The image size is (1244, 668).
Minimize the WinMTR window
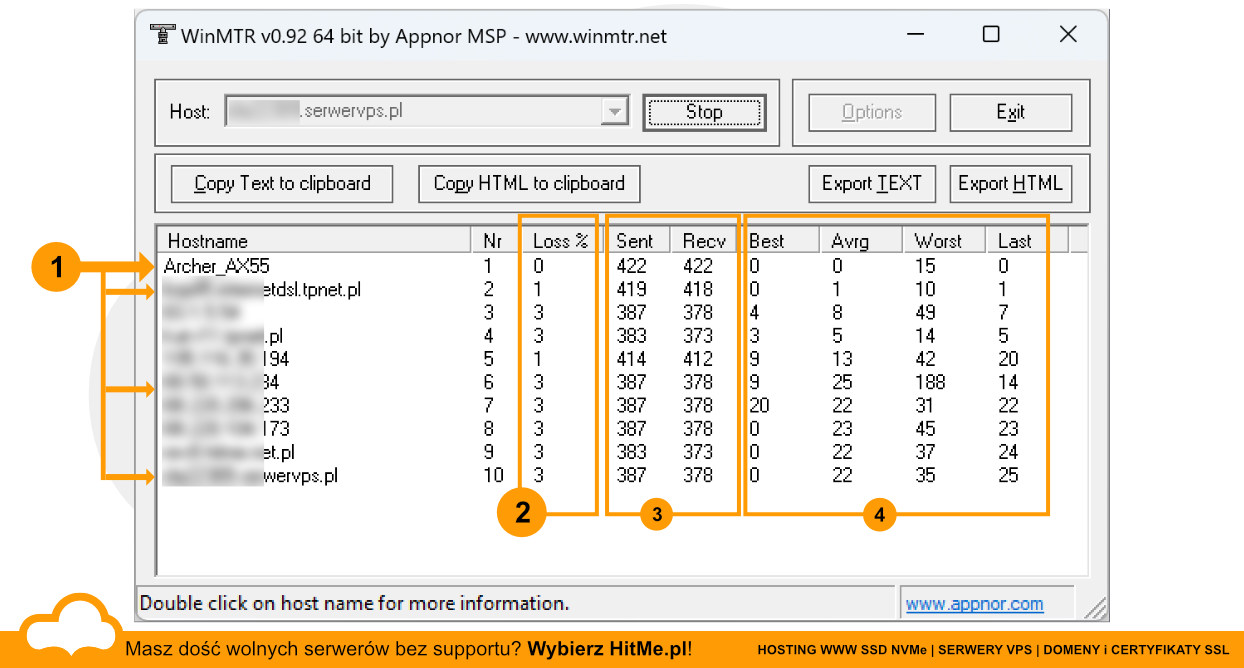916,35
